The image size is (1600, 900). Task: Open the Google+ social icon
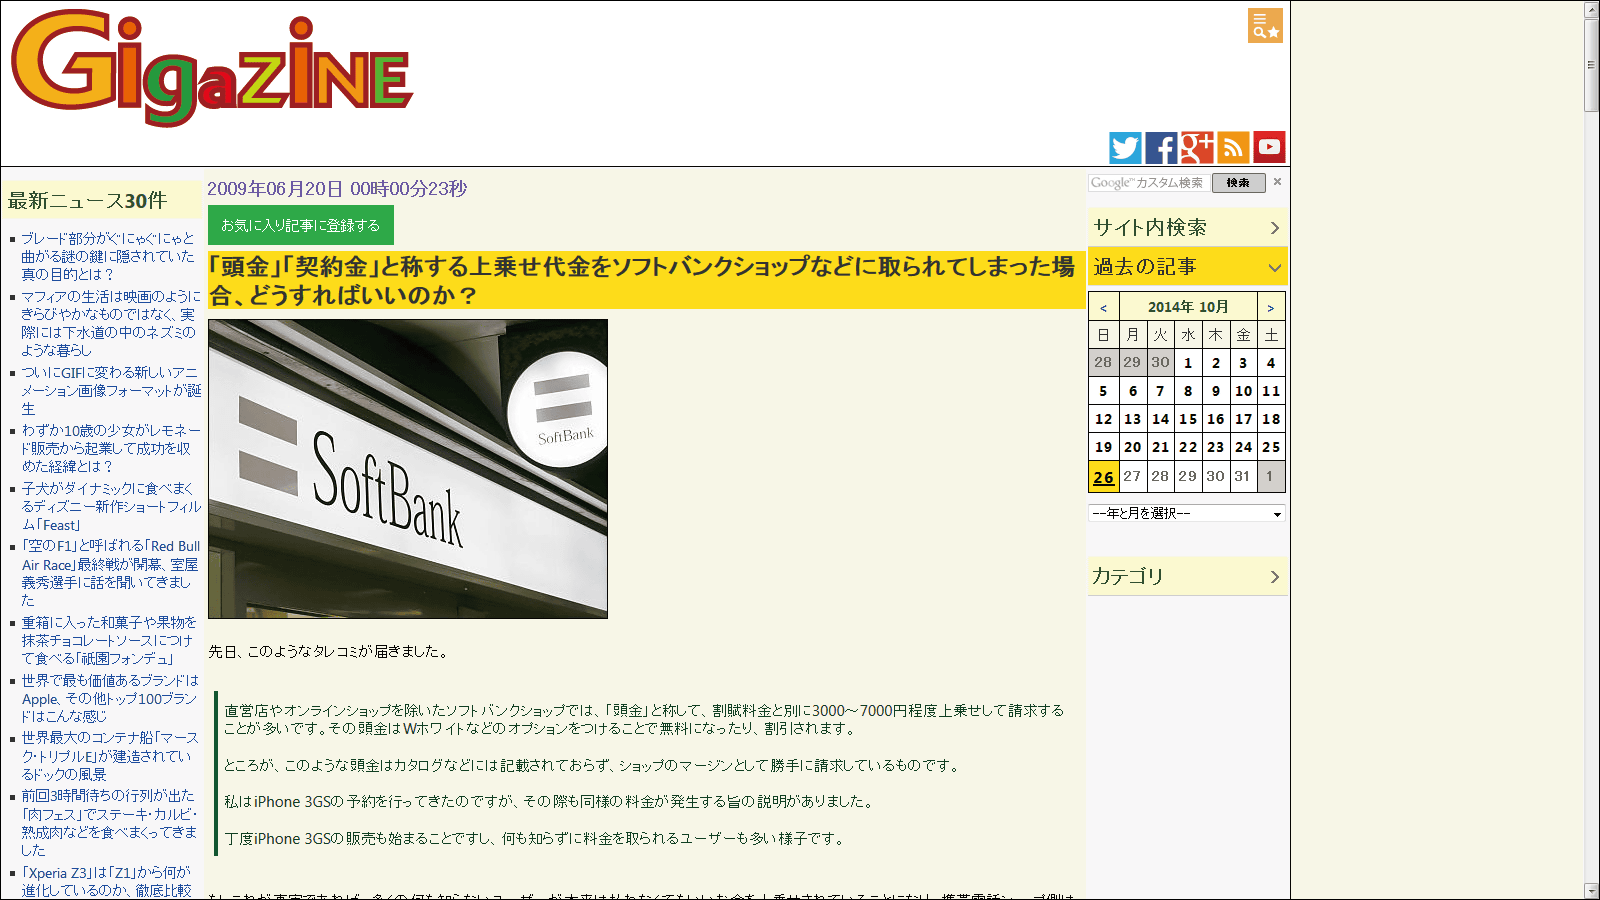[1197, 148]
